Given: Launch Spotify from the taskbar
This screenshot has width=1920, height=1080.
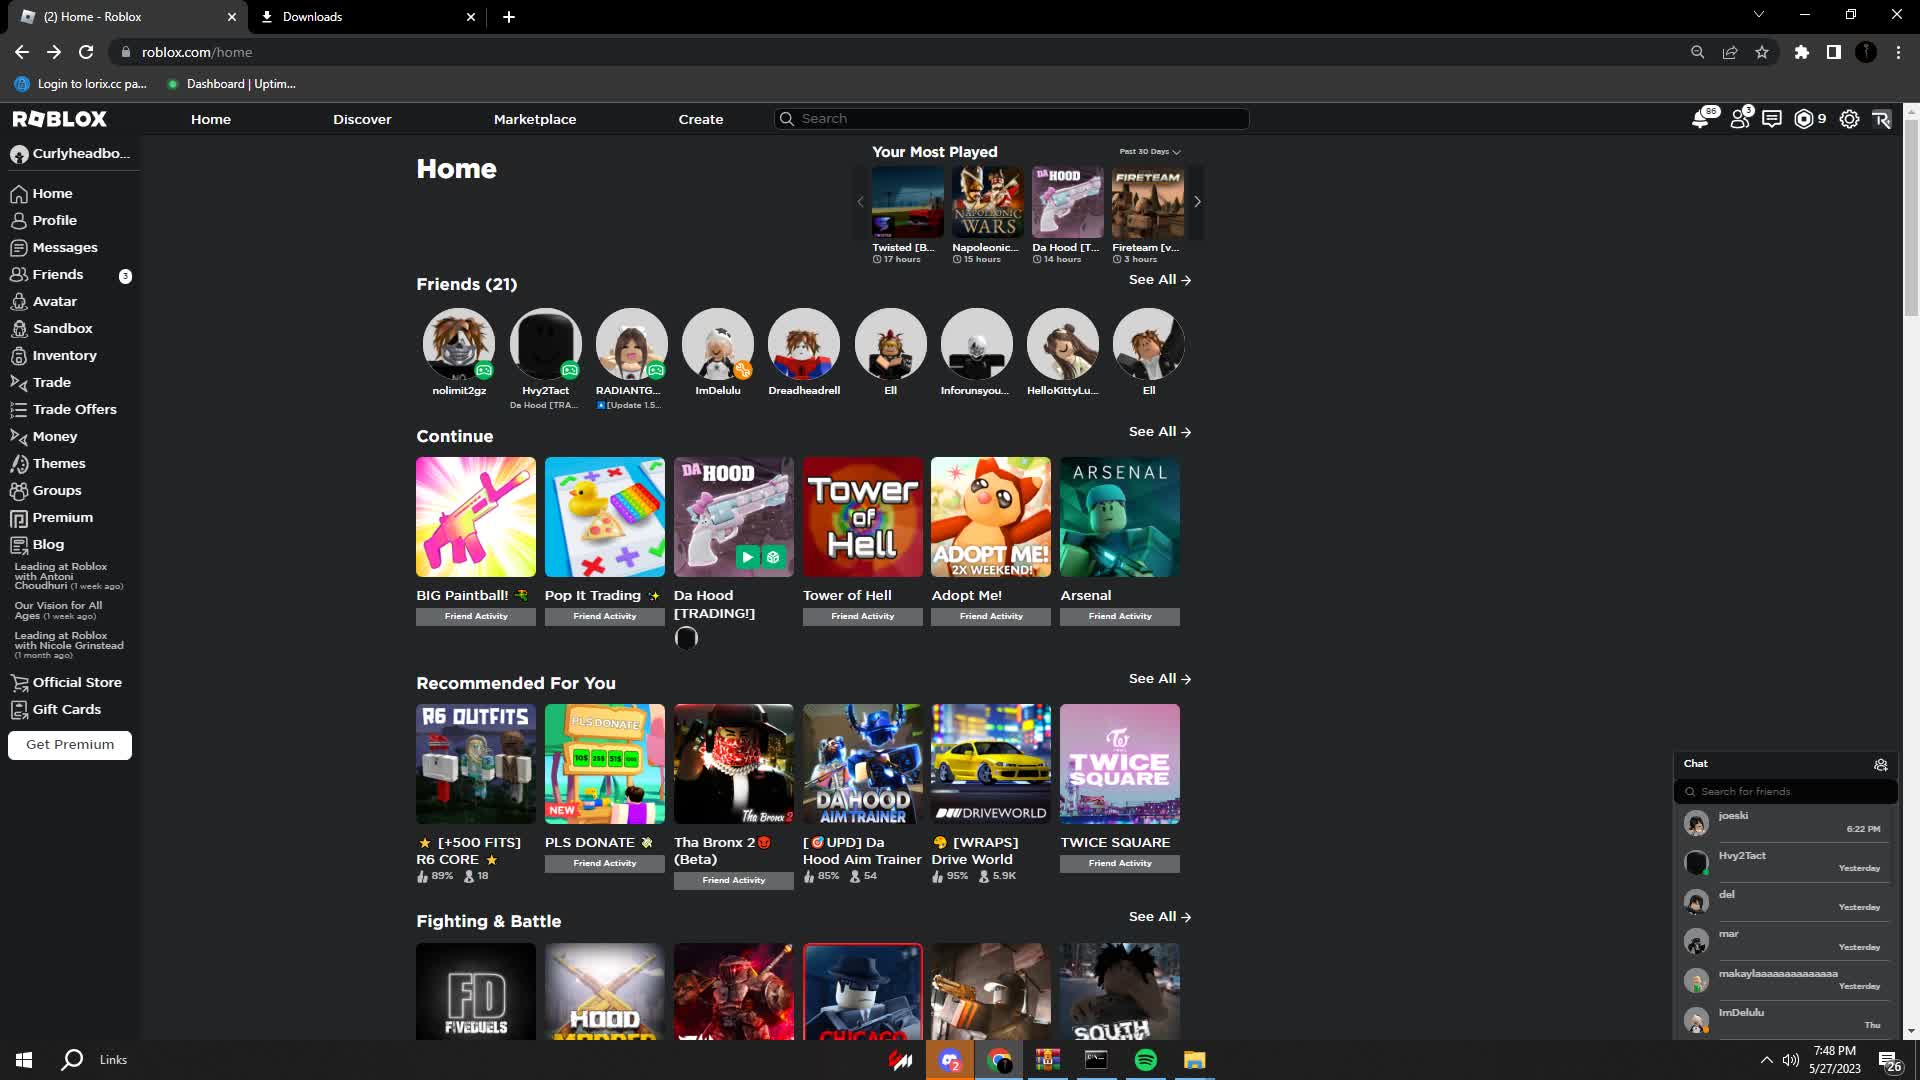Looking at the screenshot, I should 1146,1060.
